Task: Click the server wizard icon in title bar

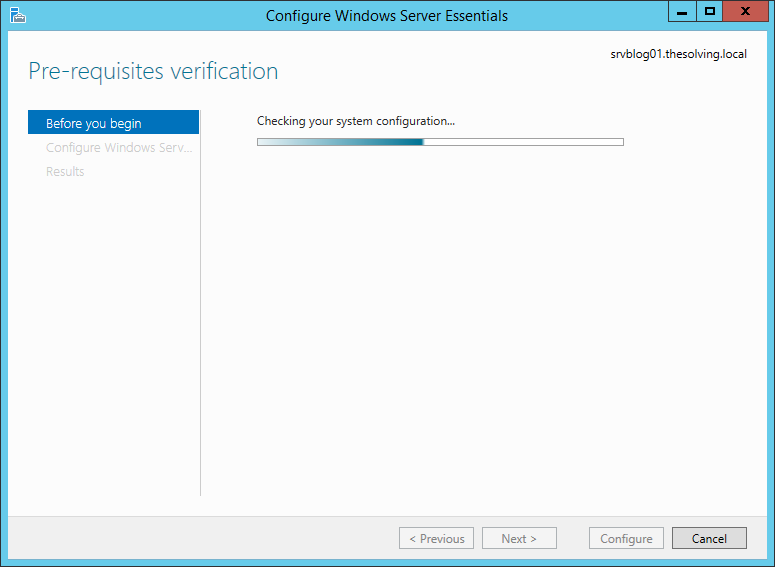Action: (17, 15)
